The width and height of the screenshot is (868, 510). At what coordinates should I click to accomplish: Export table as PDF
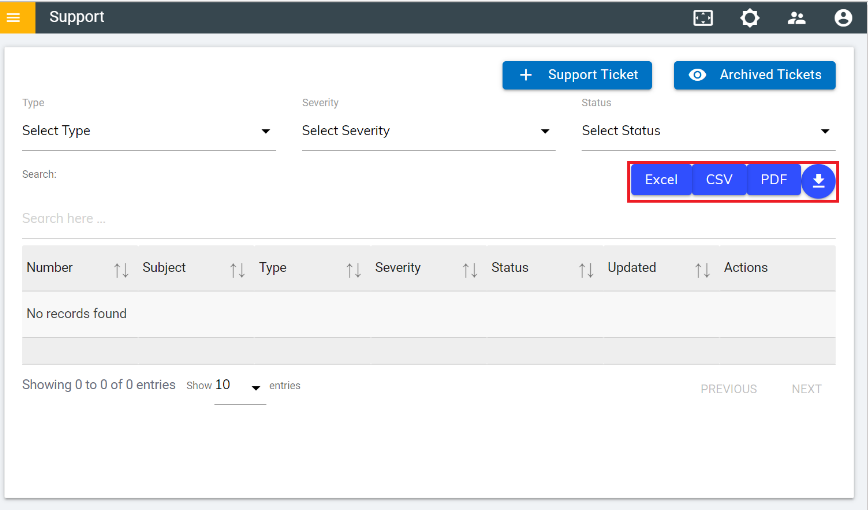coord(774,180)
